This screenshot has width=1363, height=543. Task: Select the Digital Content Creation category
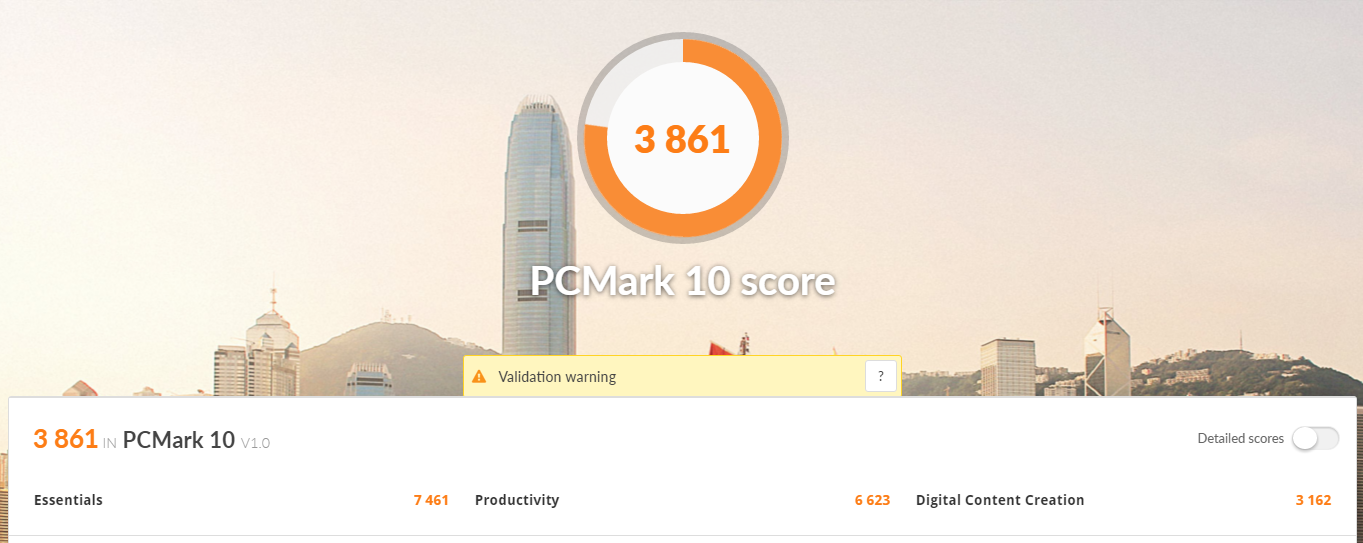click(x=1000, y=500)
